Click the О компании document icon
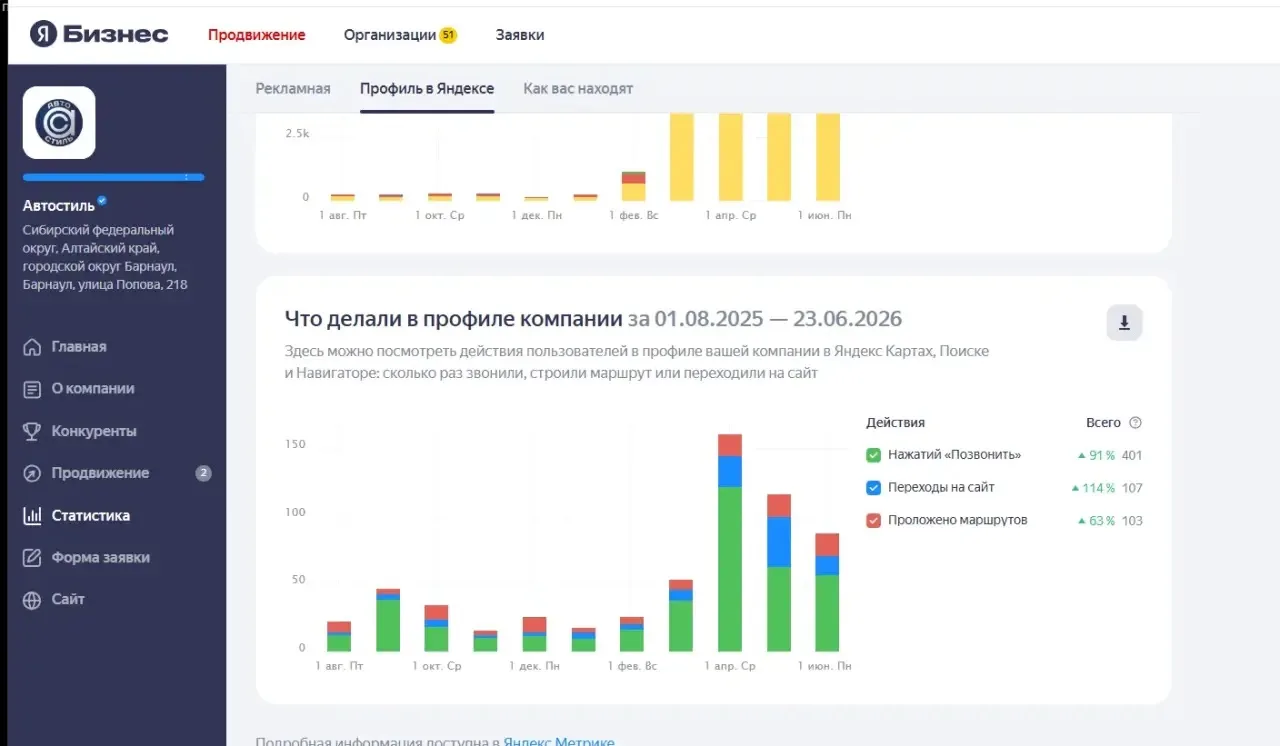This screenshot has width=1280, height=746. tap(32, 389)
